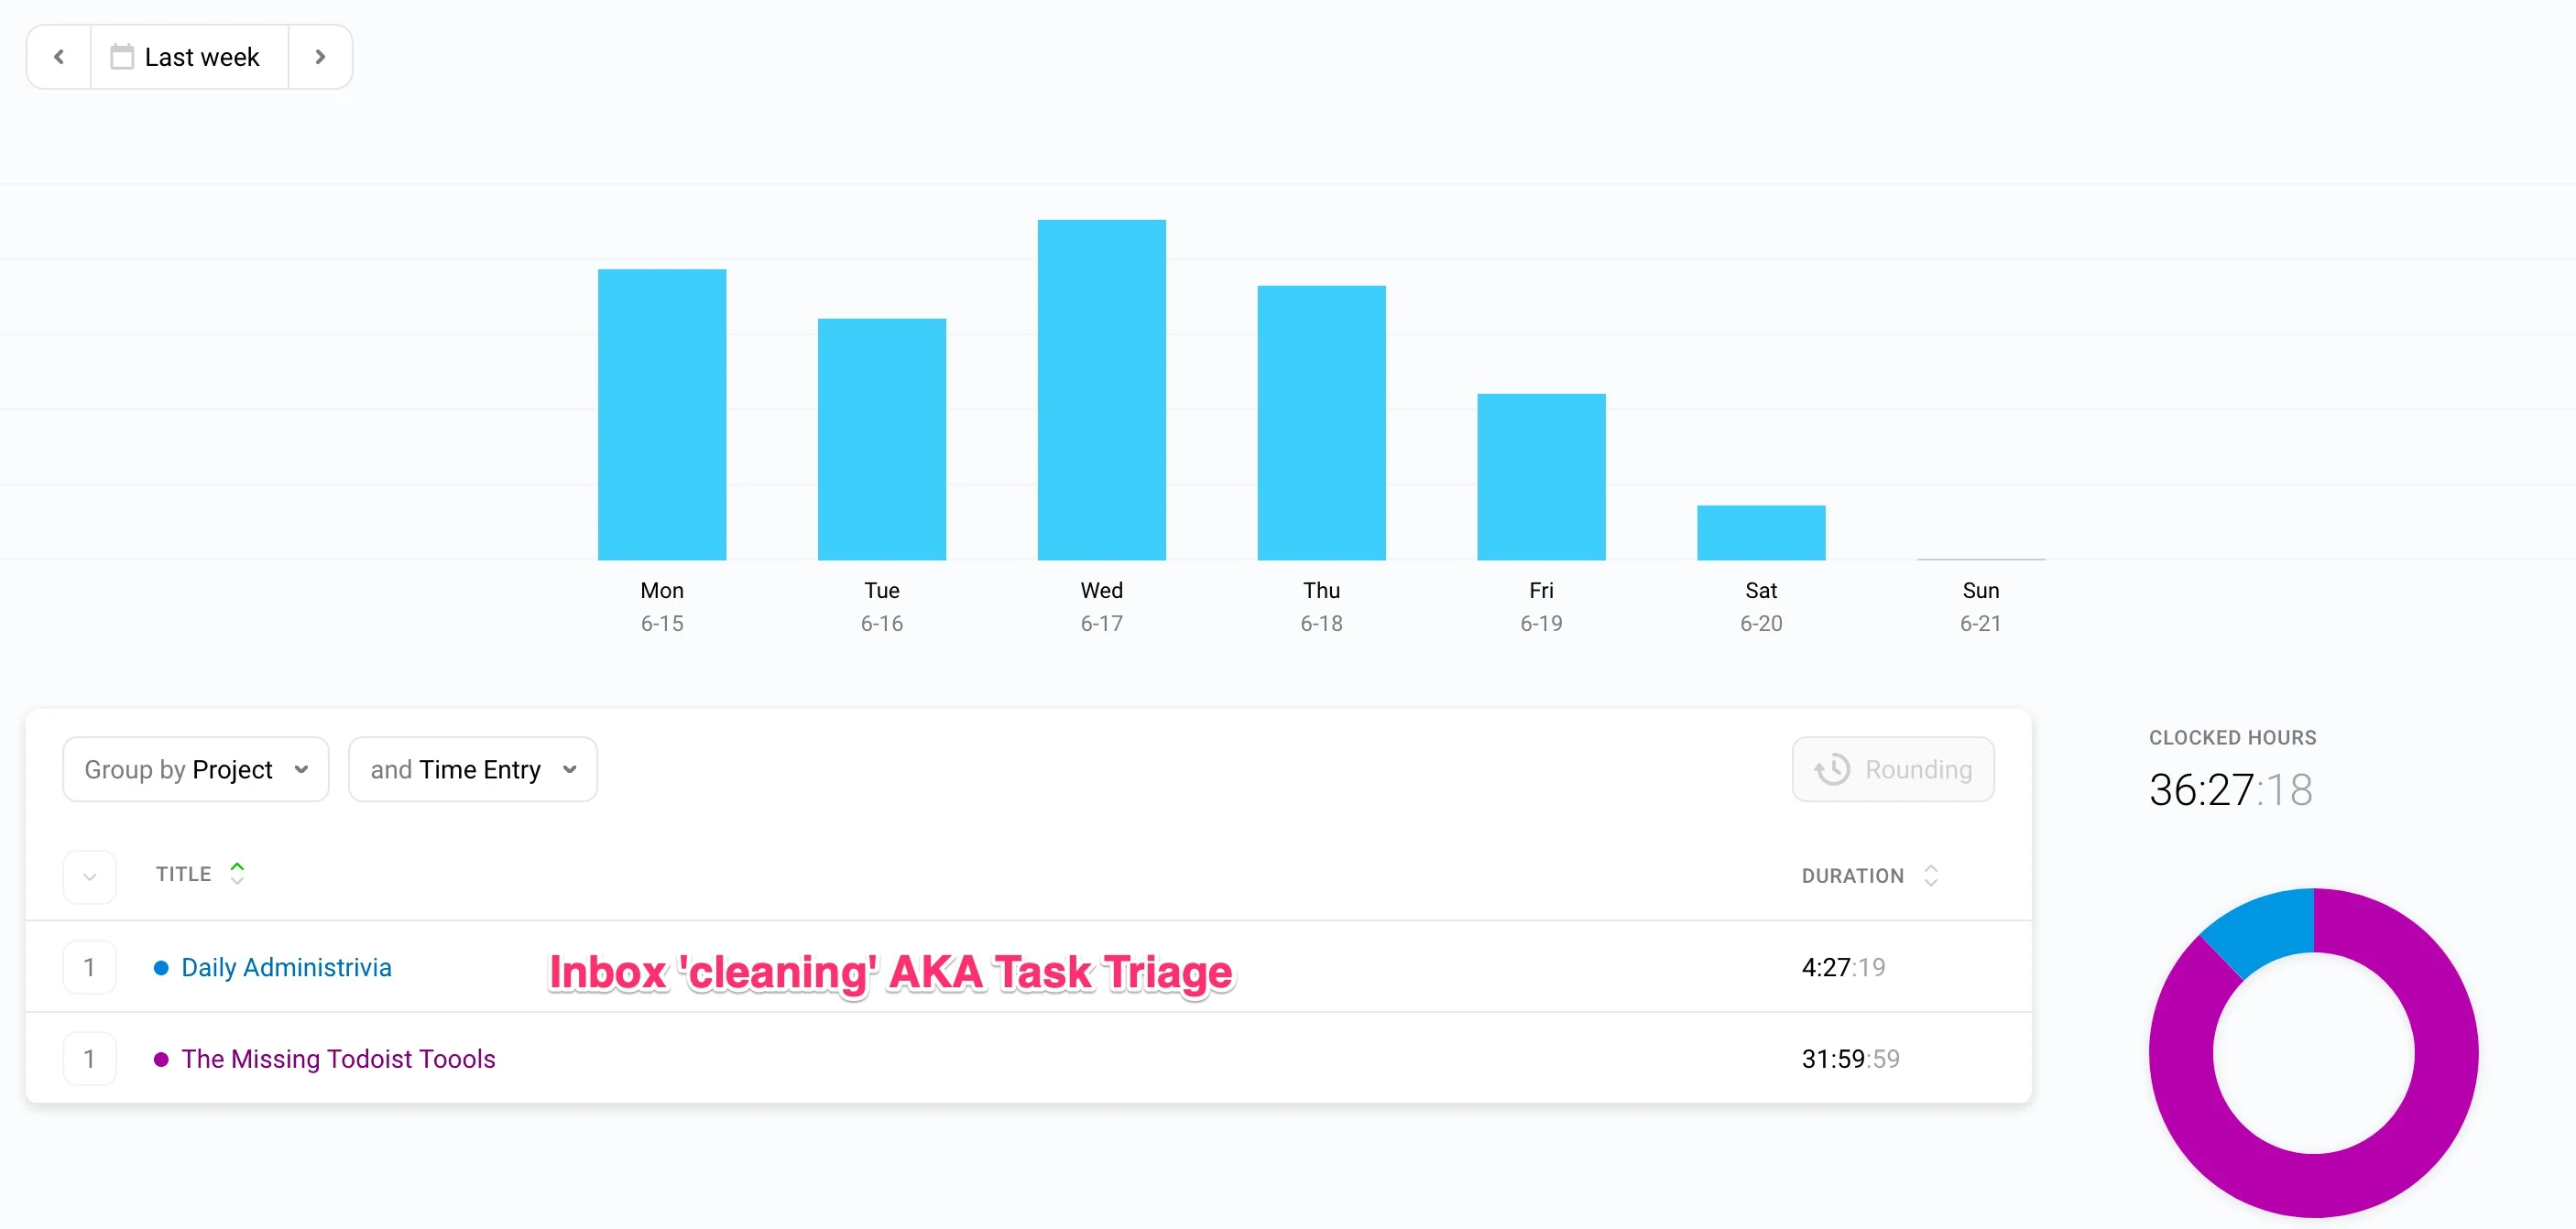
Task: Click the blue color dot next to Daily Administrivia
Action: click(161, 966)
